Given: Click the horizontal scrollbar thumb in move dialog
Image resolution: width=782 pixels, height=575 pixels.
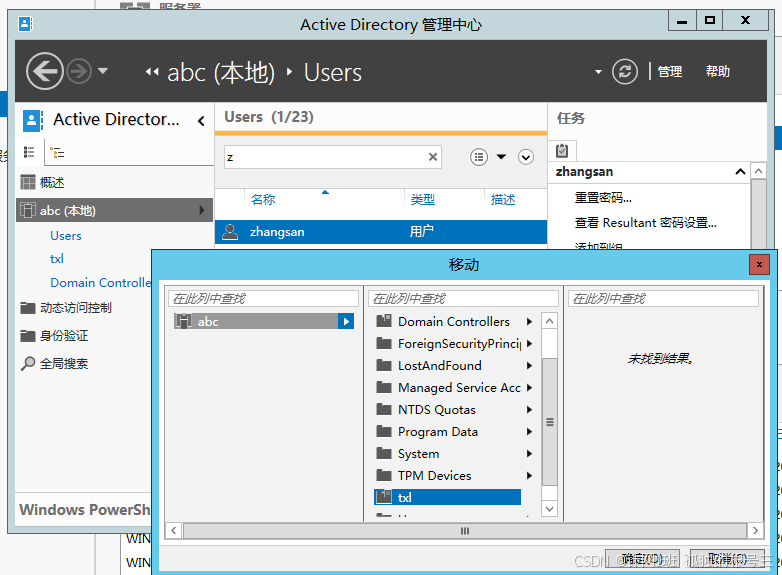Looking at the screenshot, I should click(465, 531).
